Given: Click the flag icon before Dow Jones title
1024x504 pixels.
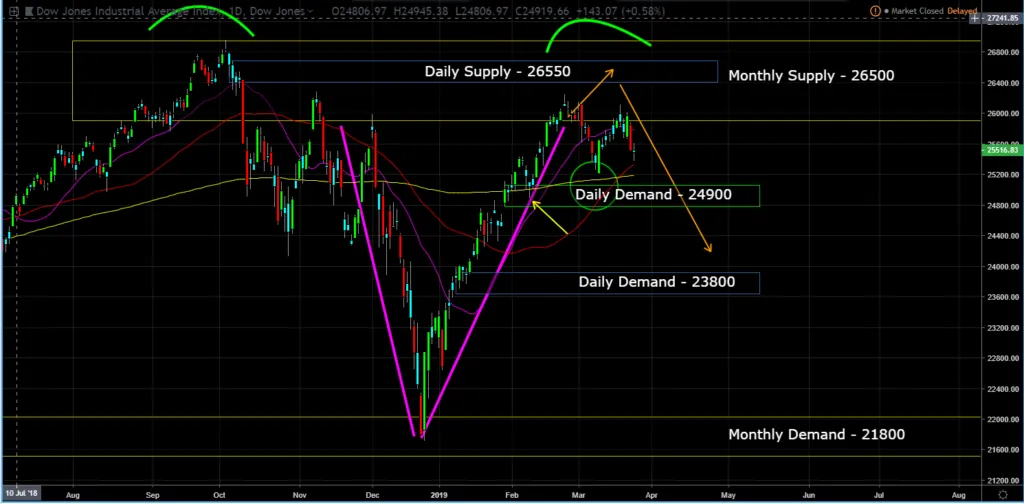Looking at the screenshot, I should click(x=30, y=11).
